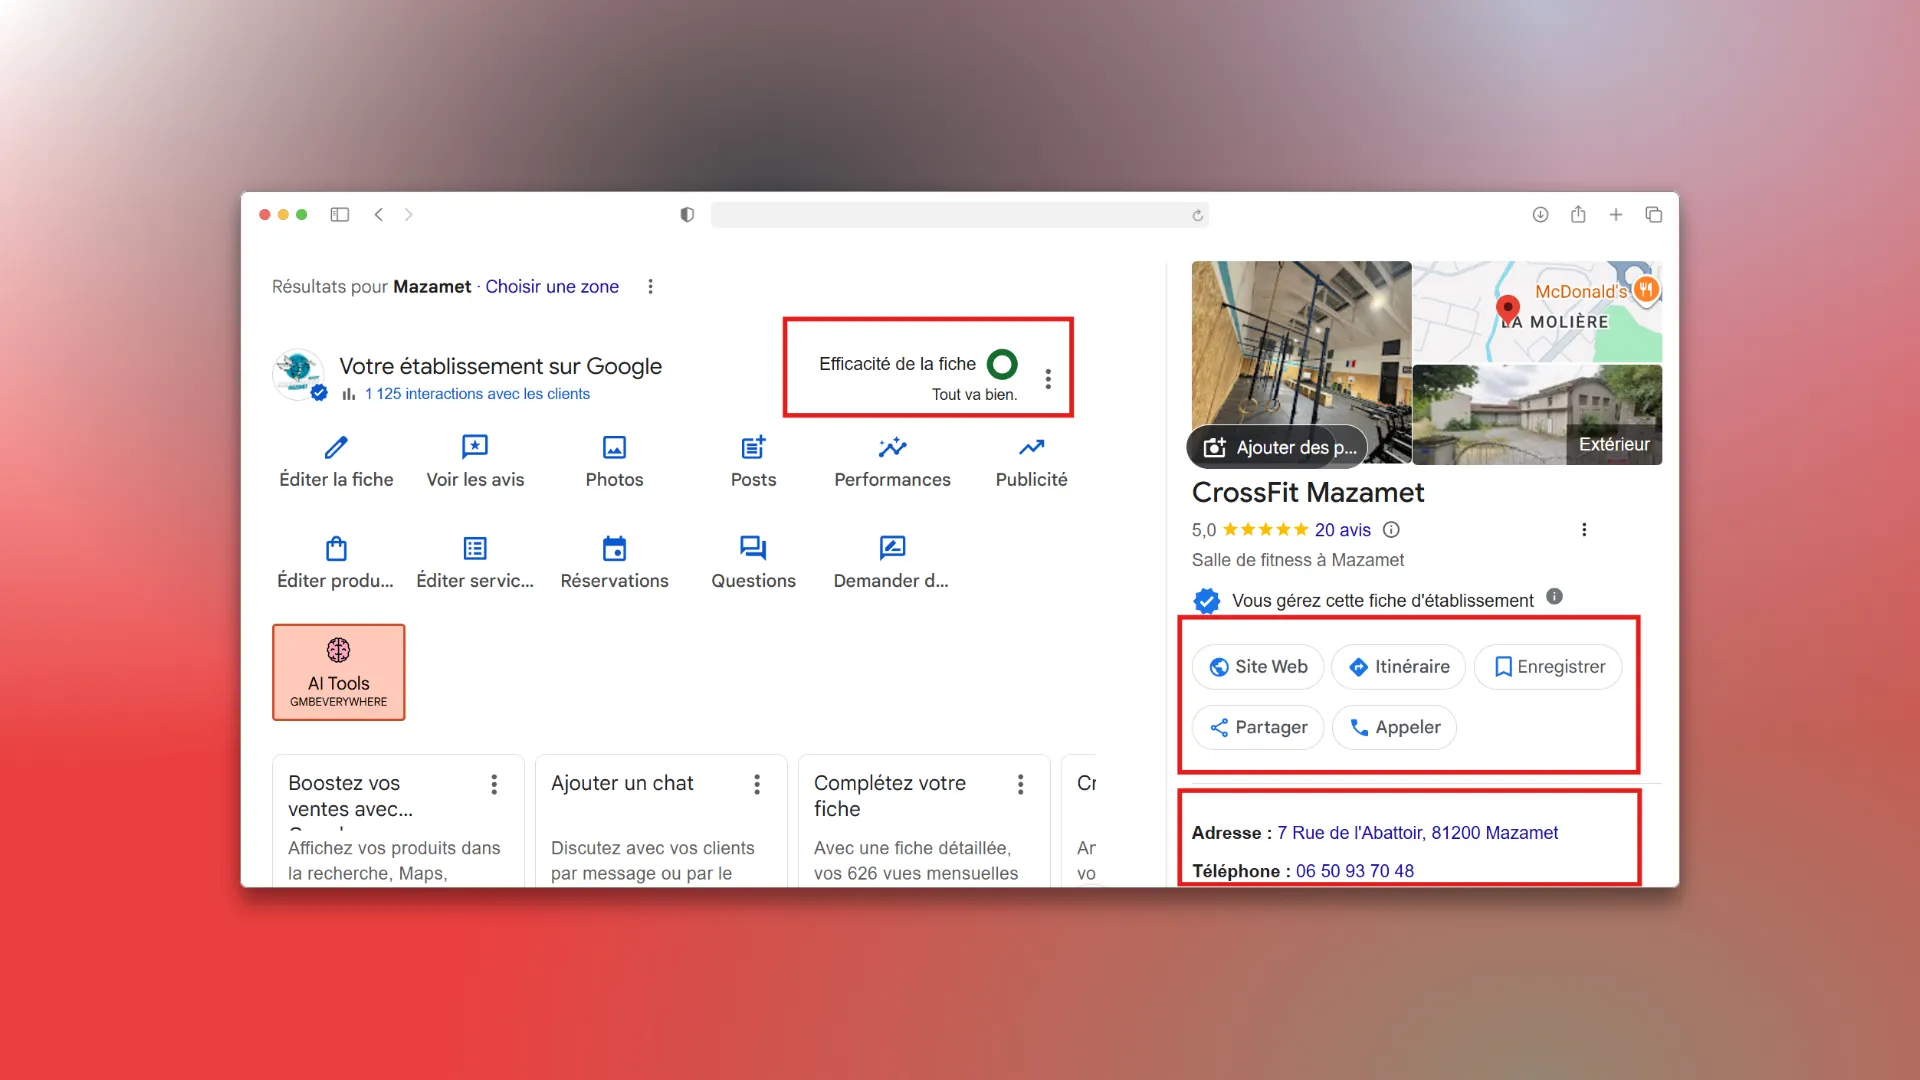Open the Choisir une zone link
The height and width of the screenshot is (1080, 1920).
coord(552,286)
